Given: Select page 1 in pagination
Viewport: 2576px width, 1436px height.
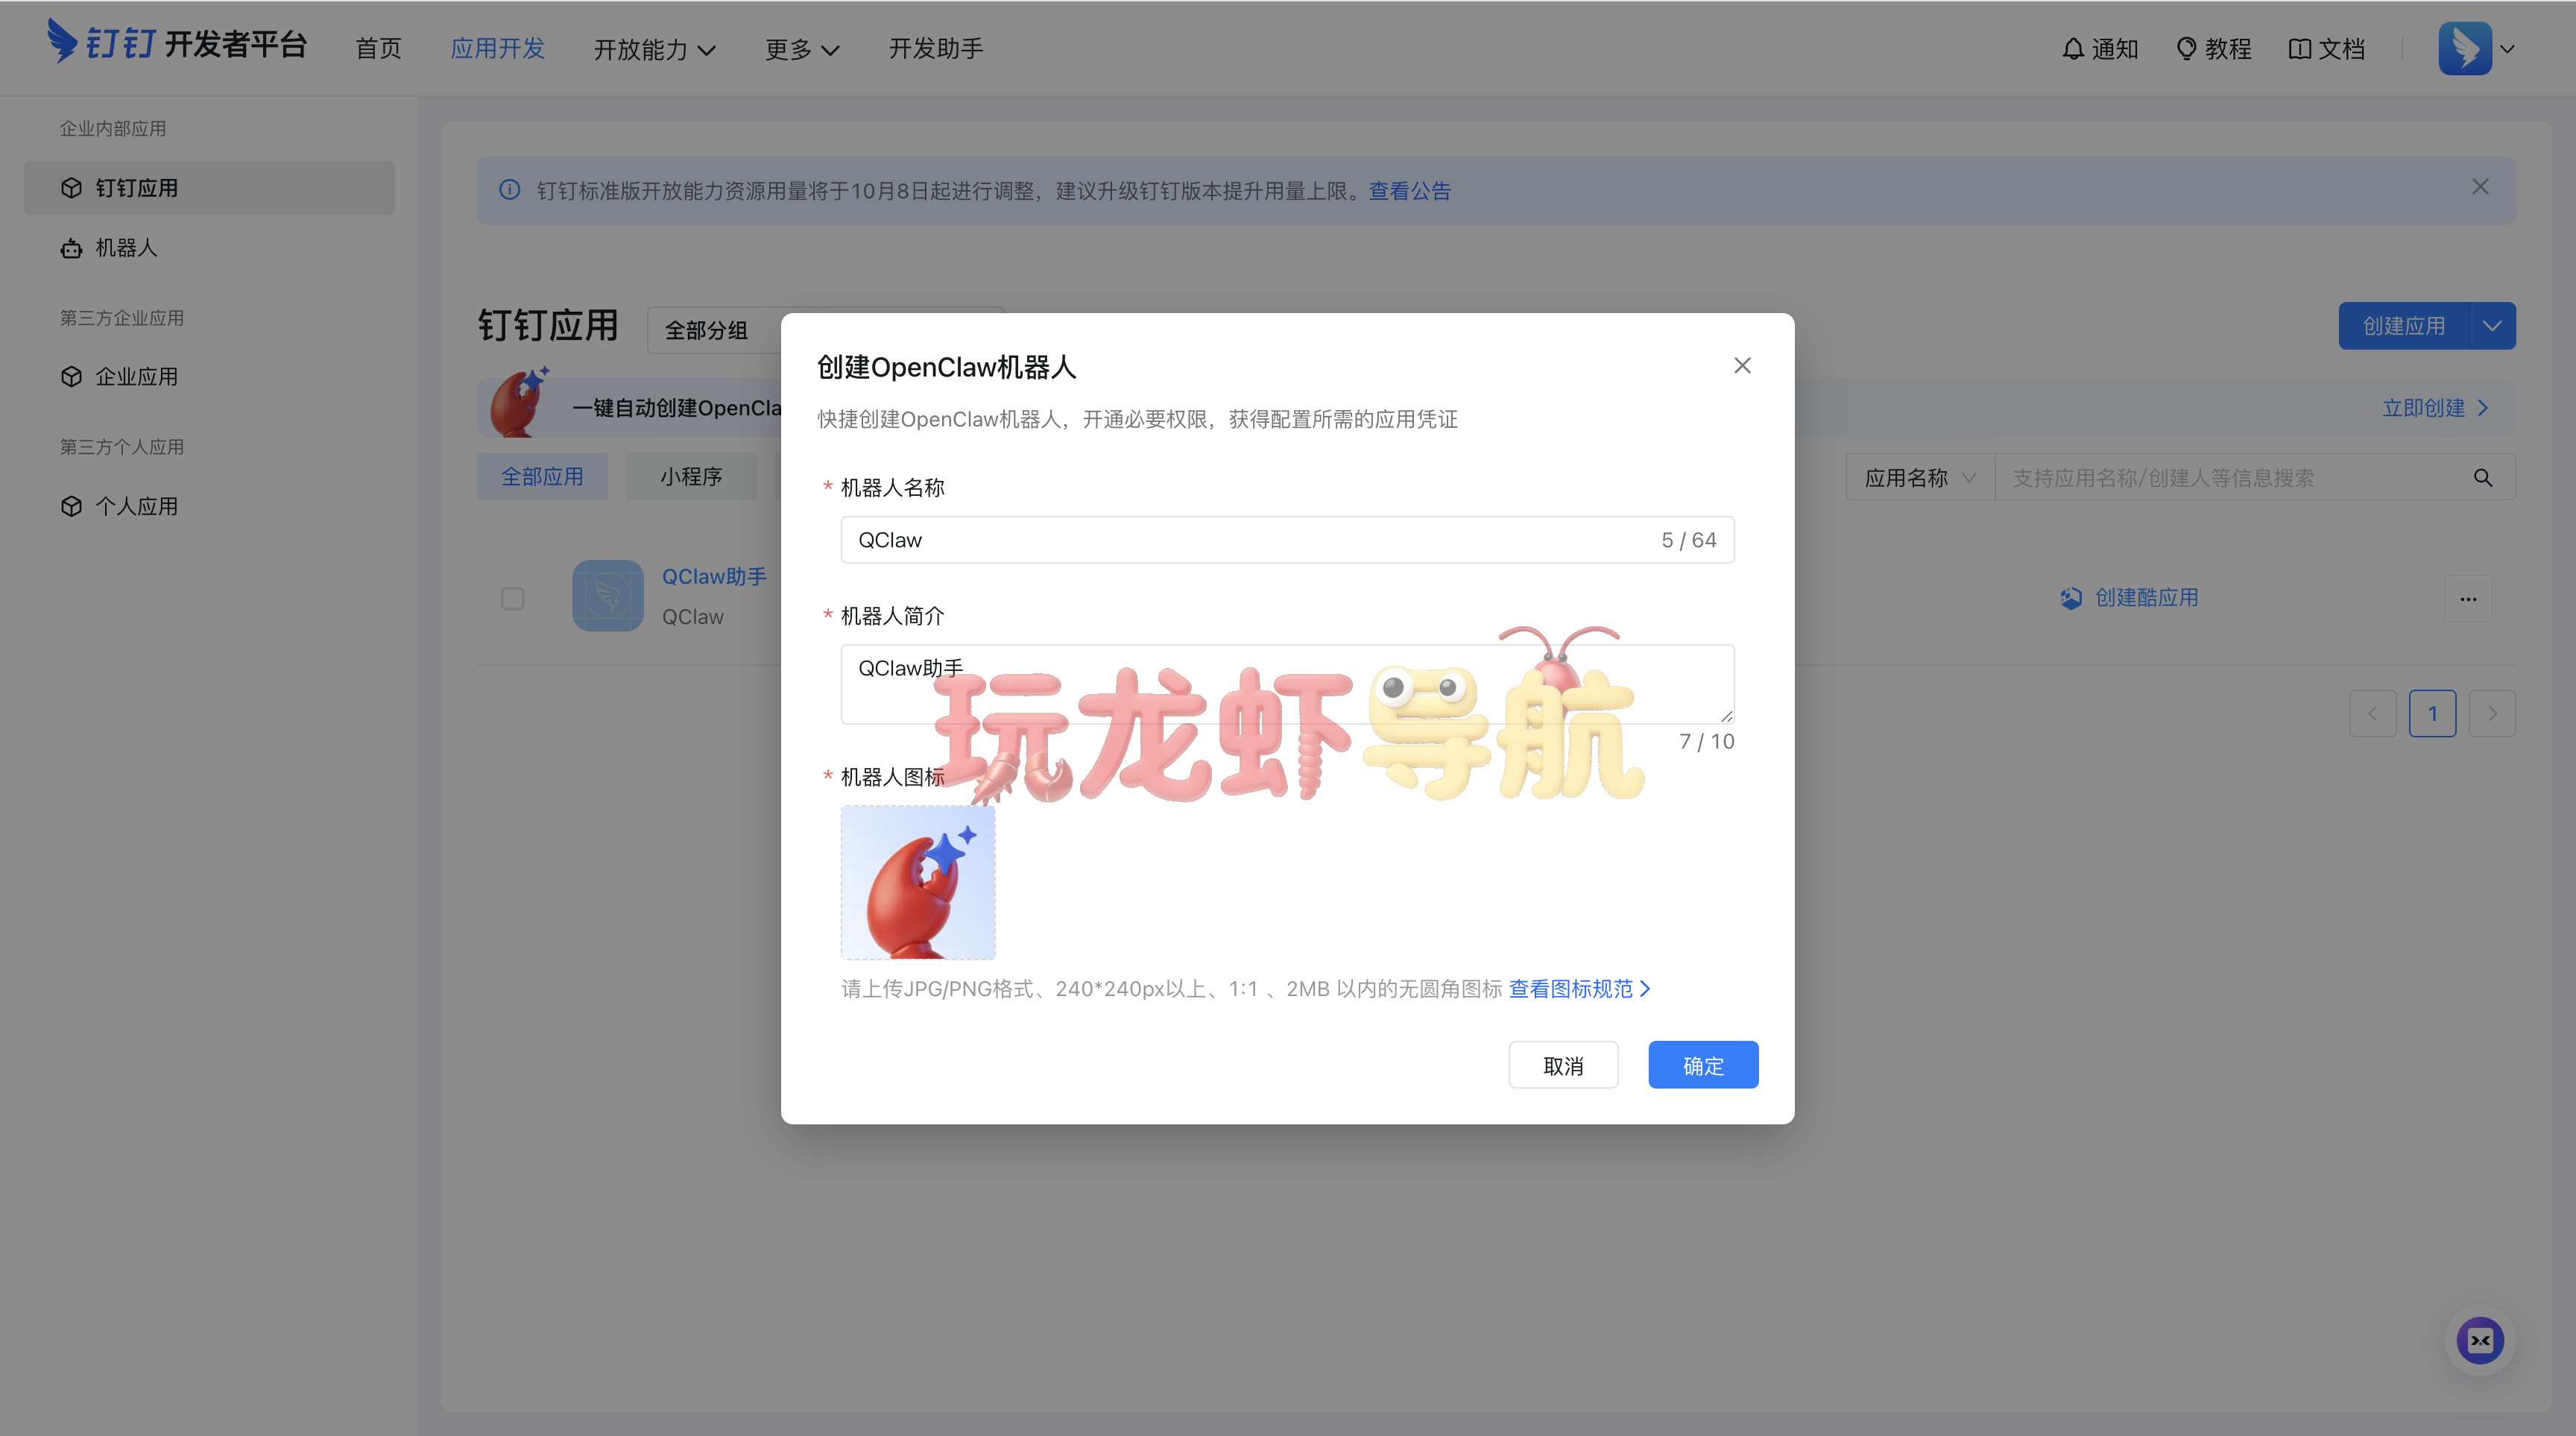Looking at the screenshot, I should (2433, 714).
